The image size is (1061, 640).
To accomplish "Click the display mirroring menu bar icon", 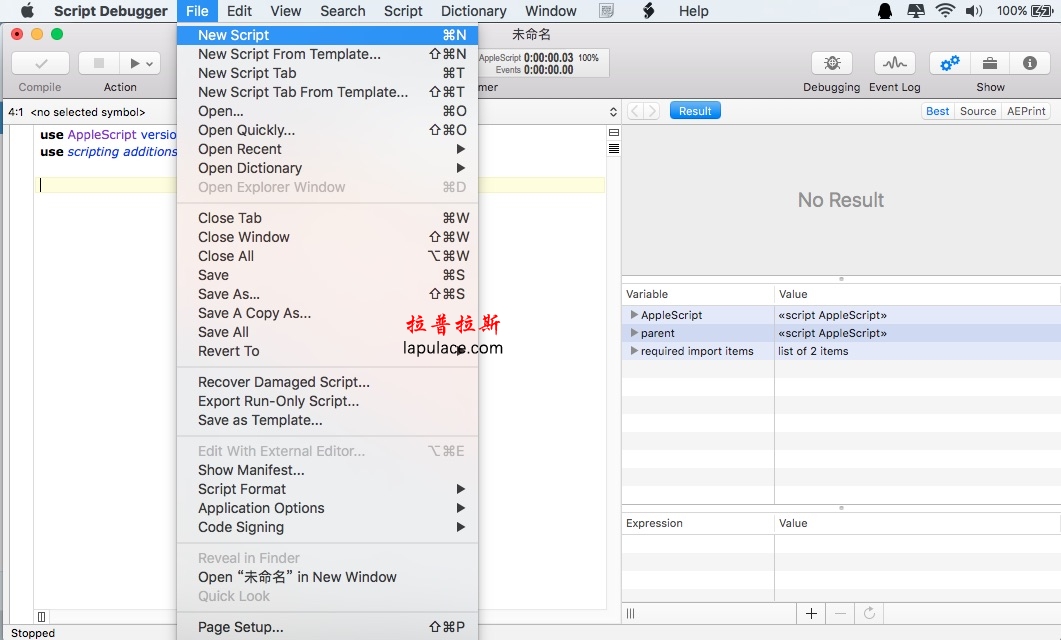I will [916, 11].
